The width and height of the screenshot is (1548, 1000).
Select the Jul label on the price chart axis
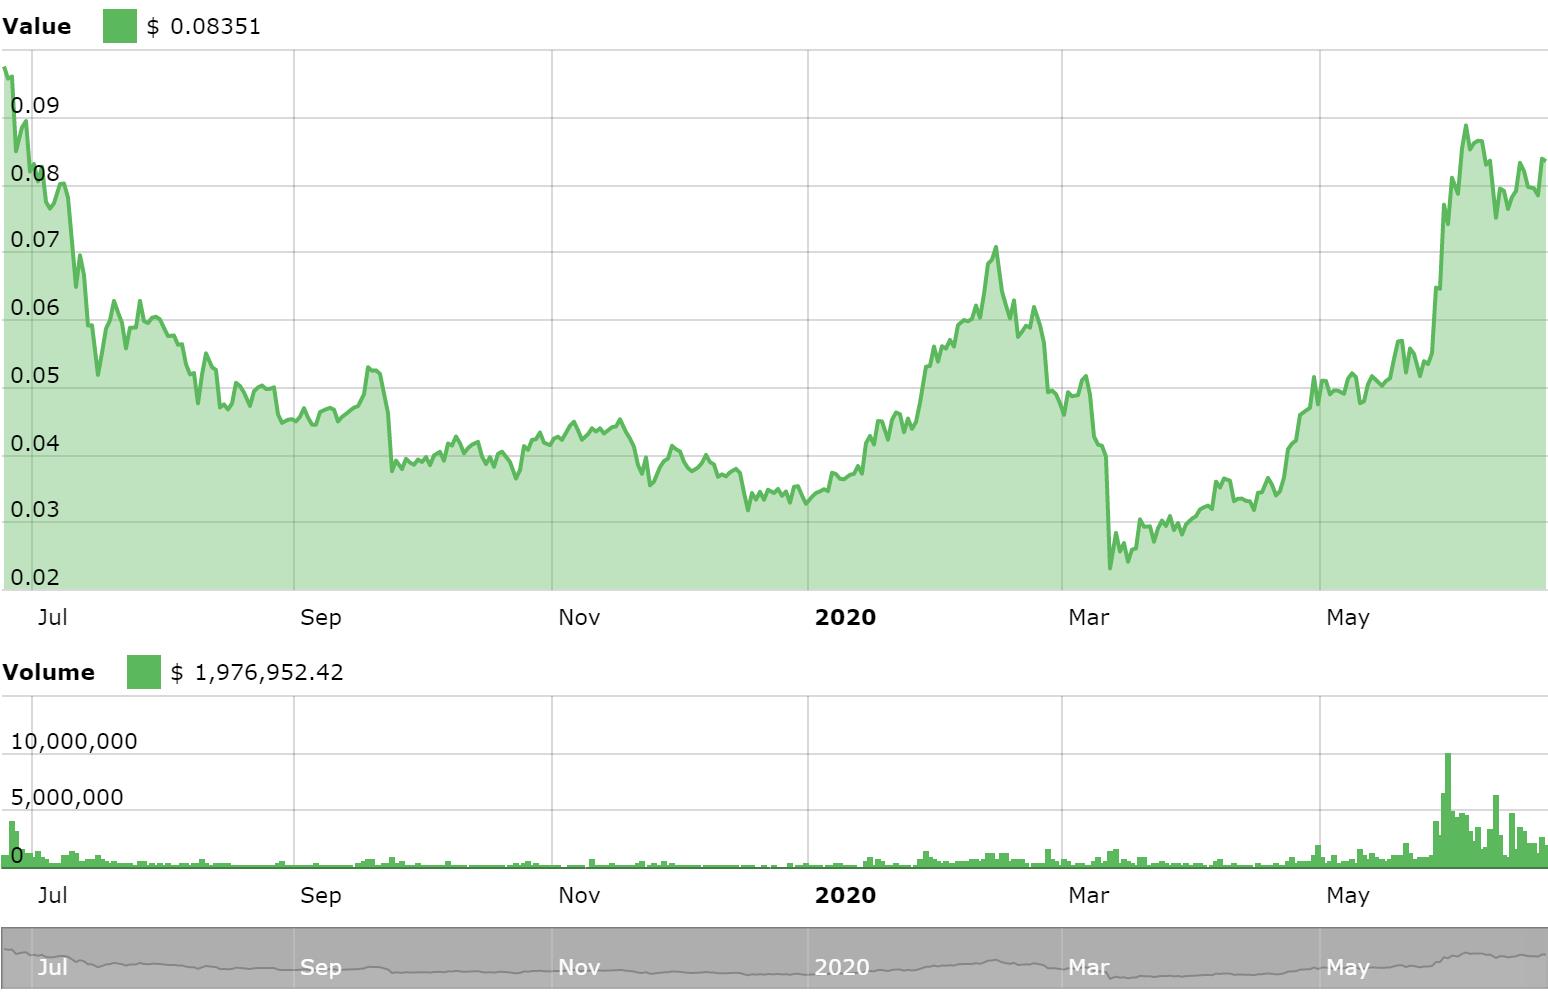[54, 617]
